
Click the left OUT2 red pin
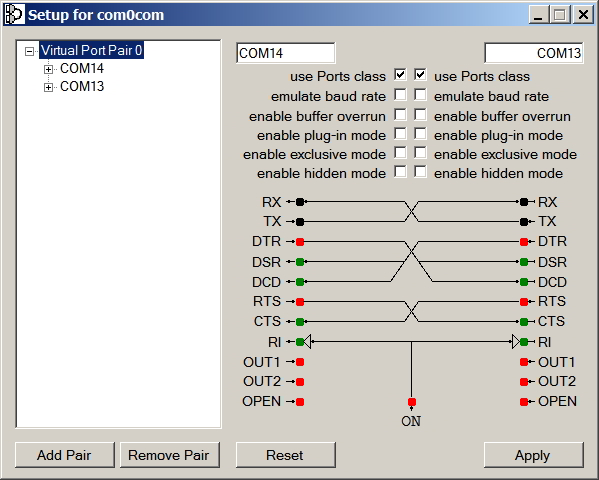point(300,382)
